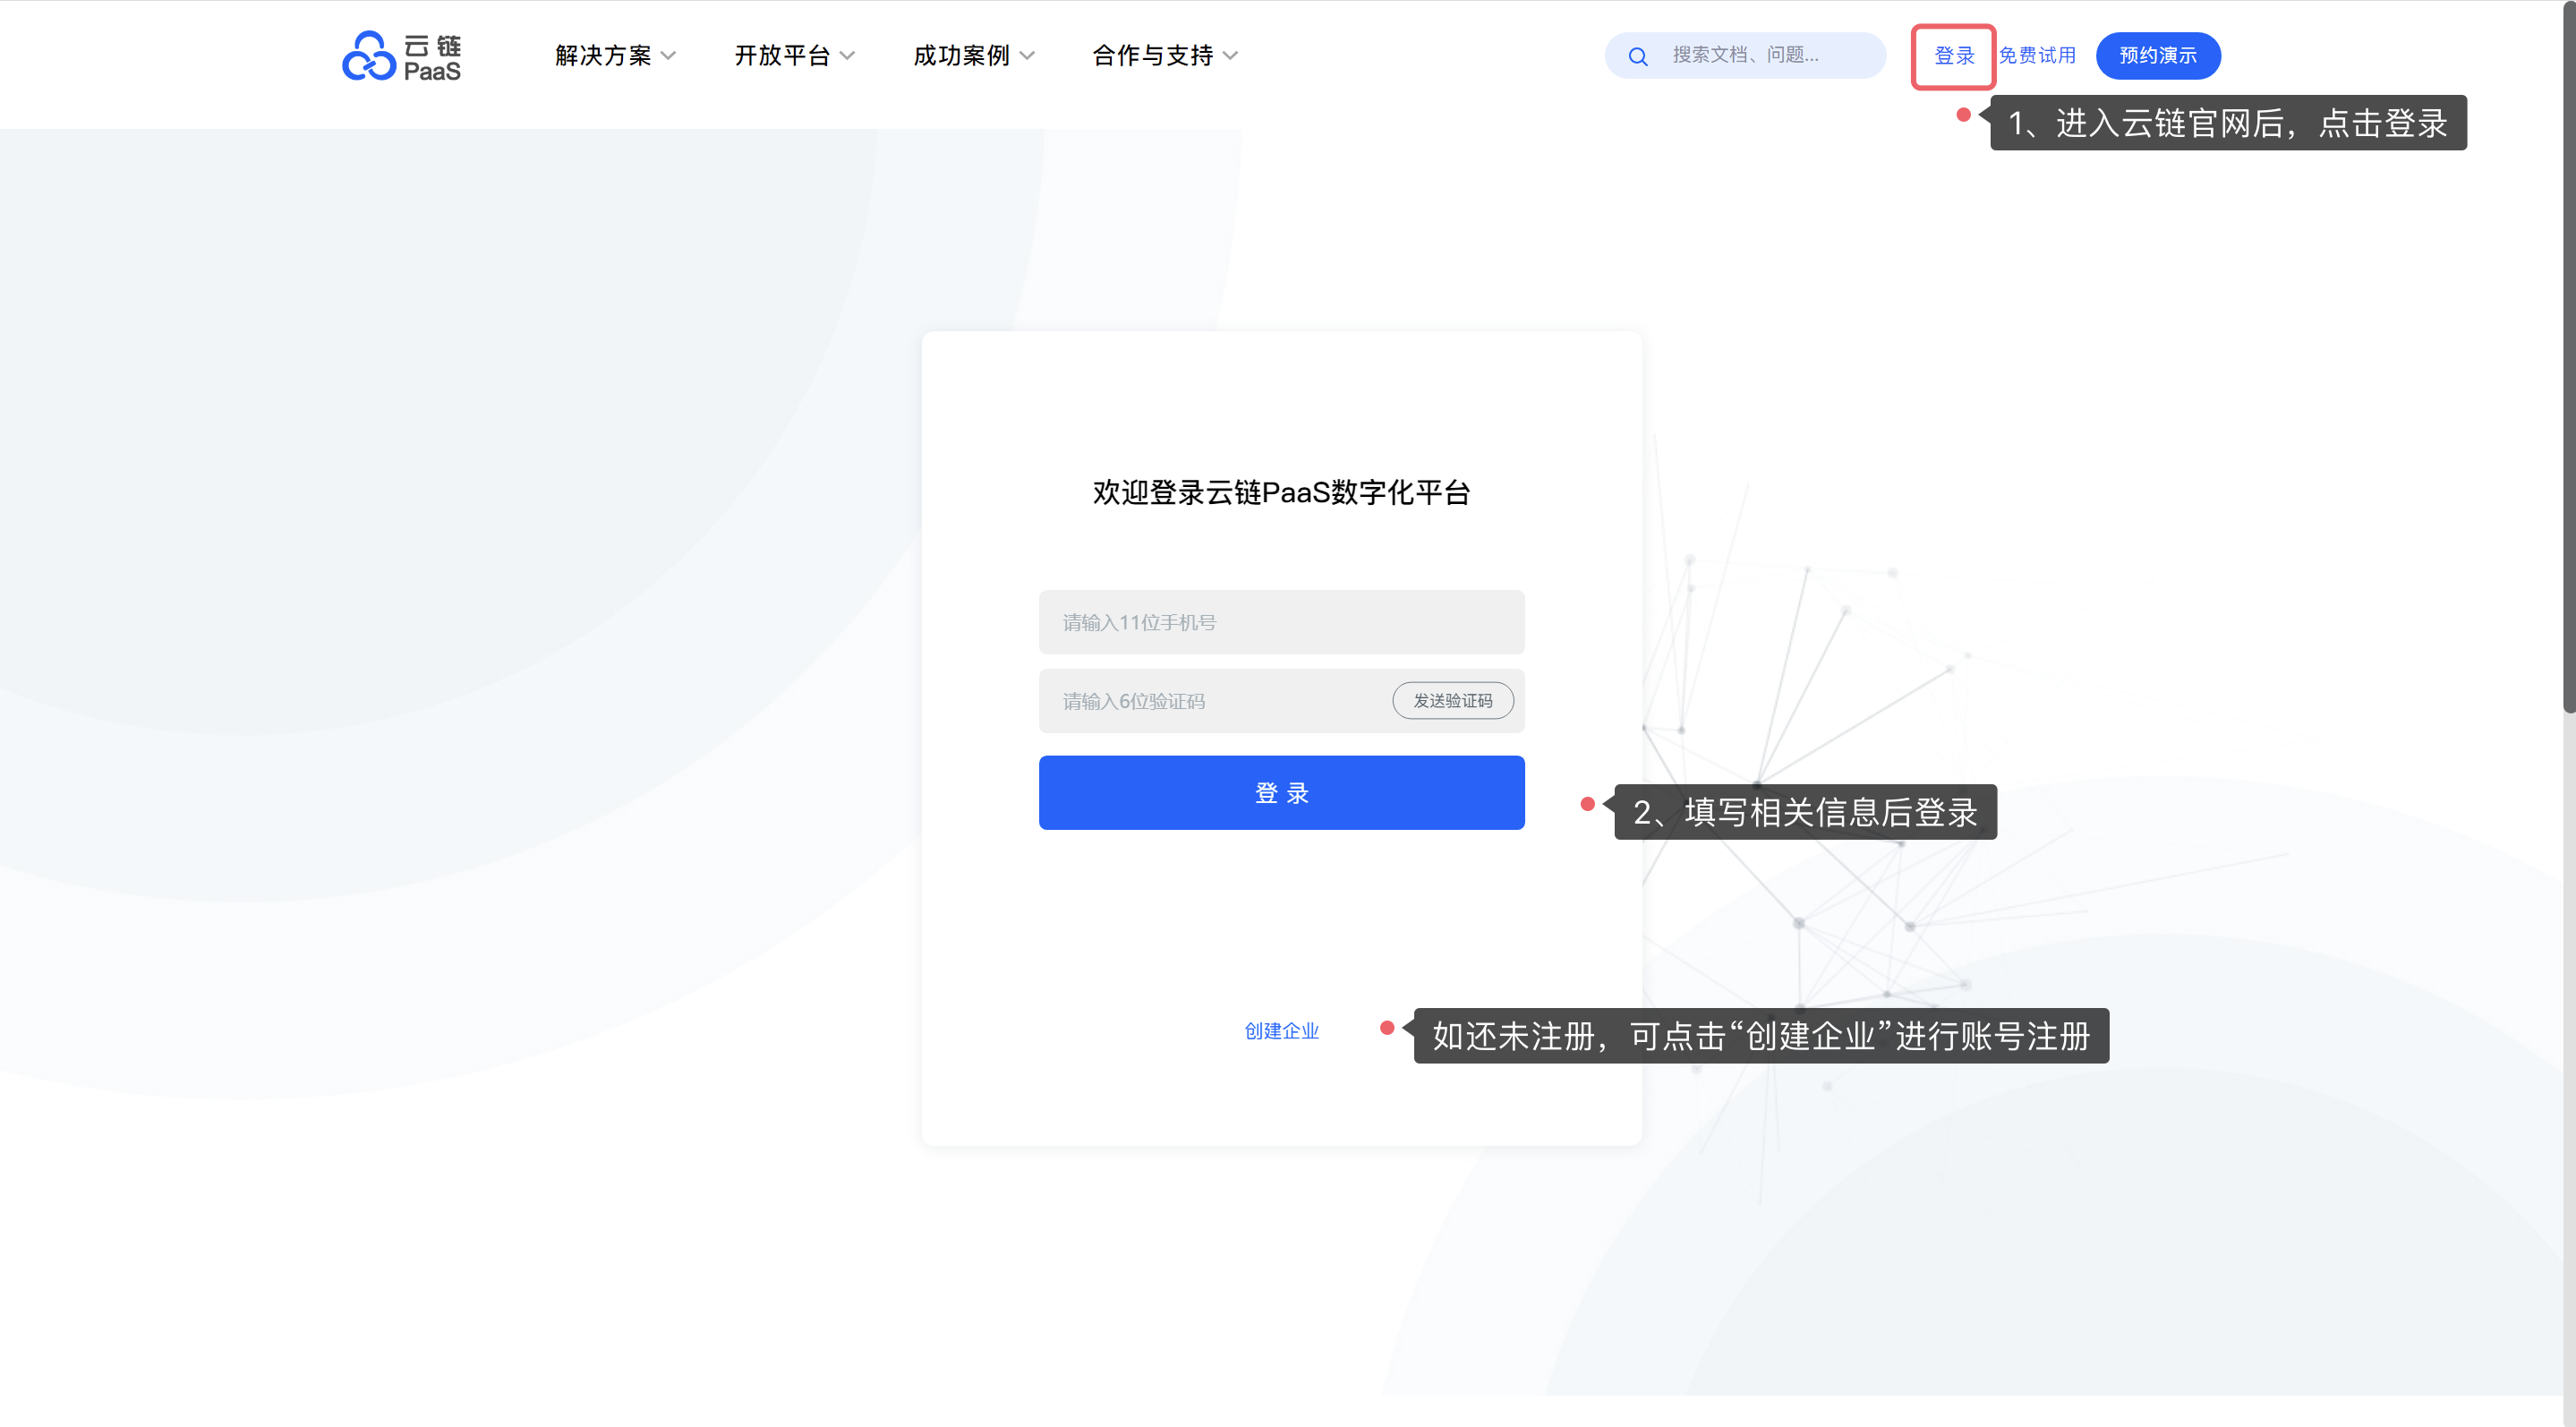Click the 11-digit phone number field
Screen dimensions: 2576x1427
pyautogui.click(x=1281, y=622)
